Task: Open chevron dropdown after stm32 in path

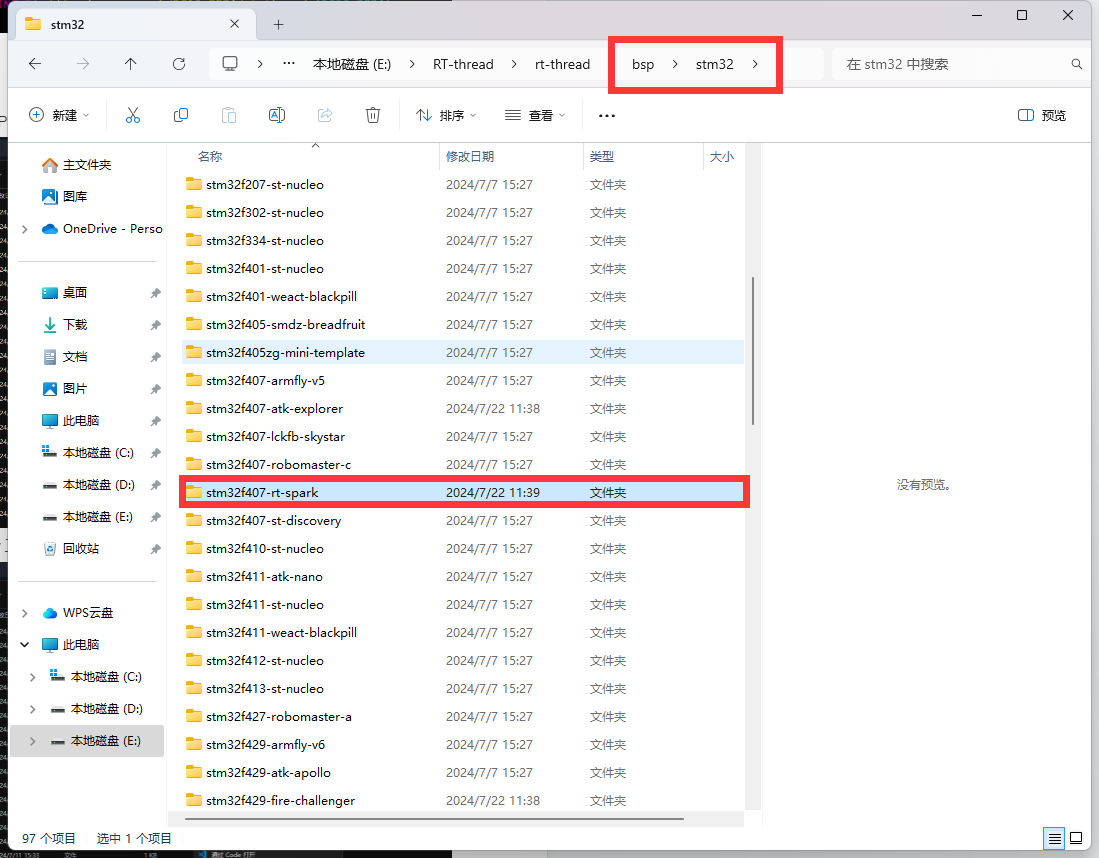Action: pos(755,64)
